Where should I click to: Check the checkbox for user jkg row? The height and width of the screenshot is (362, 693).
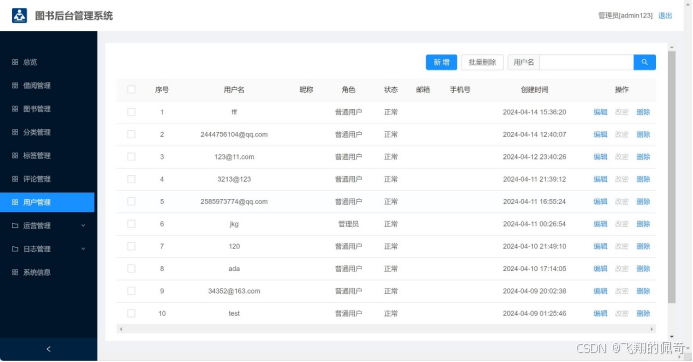click(x=131, y=224)
